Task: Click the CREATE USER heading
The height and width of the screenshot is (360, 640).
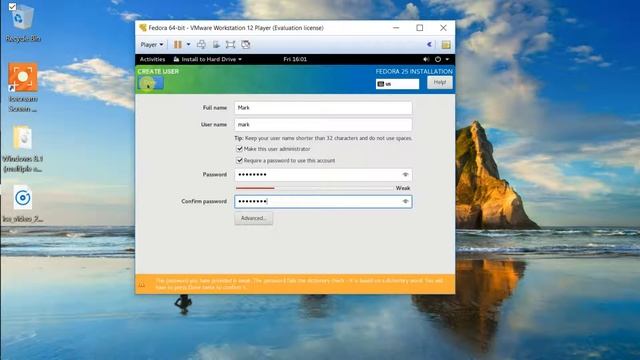Action: [158, 71]
